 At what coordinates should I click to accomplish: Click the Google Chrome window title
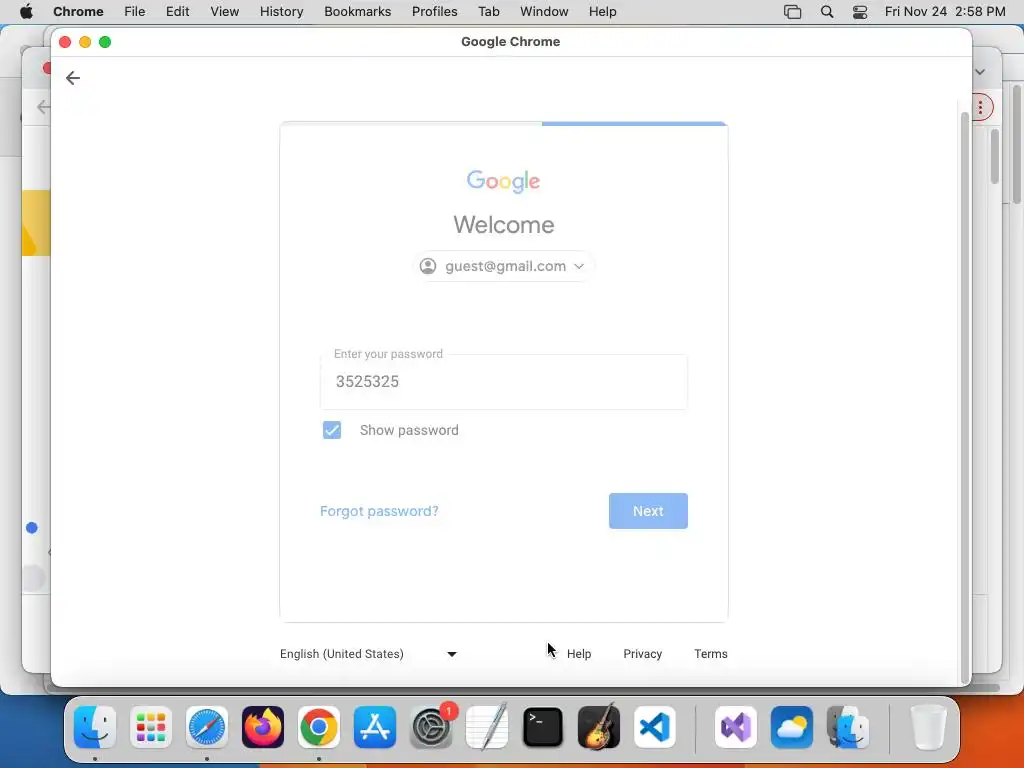coord(511,42)
